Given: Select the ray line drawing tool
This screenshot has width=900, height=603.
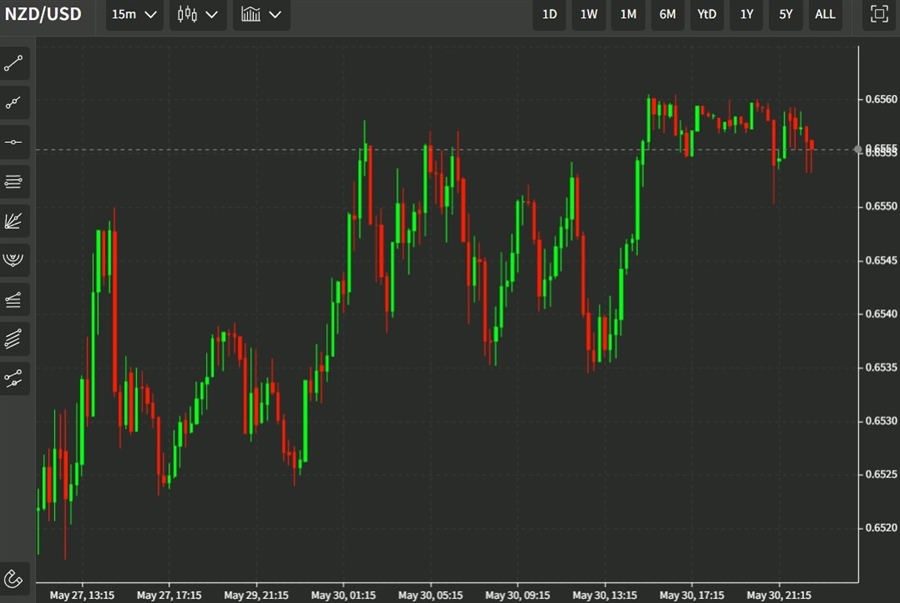Looking at the screenshot, I should coord(14,103).
